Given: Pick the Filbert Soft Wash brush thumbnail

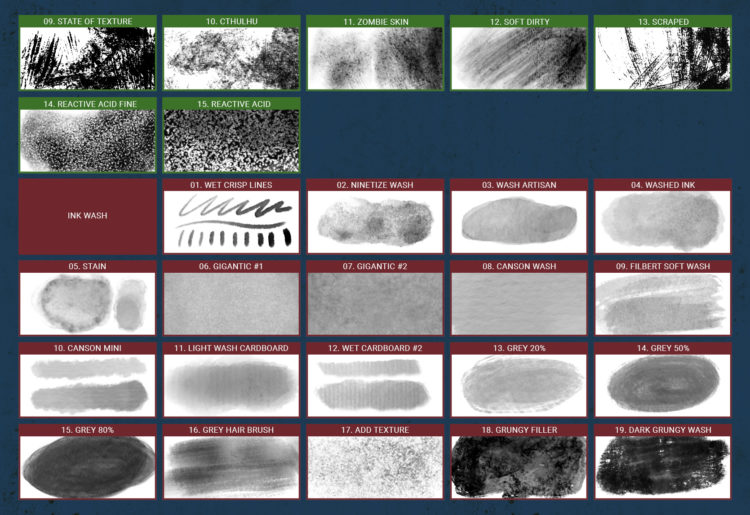Looking at the screenshot, I should point(663,304).
